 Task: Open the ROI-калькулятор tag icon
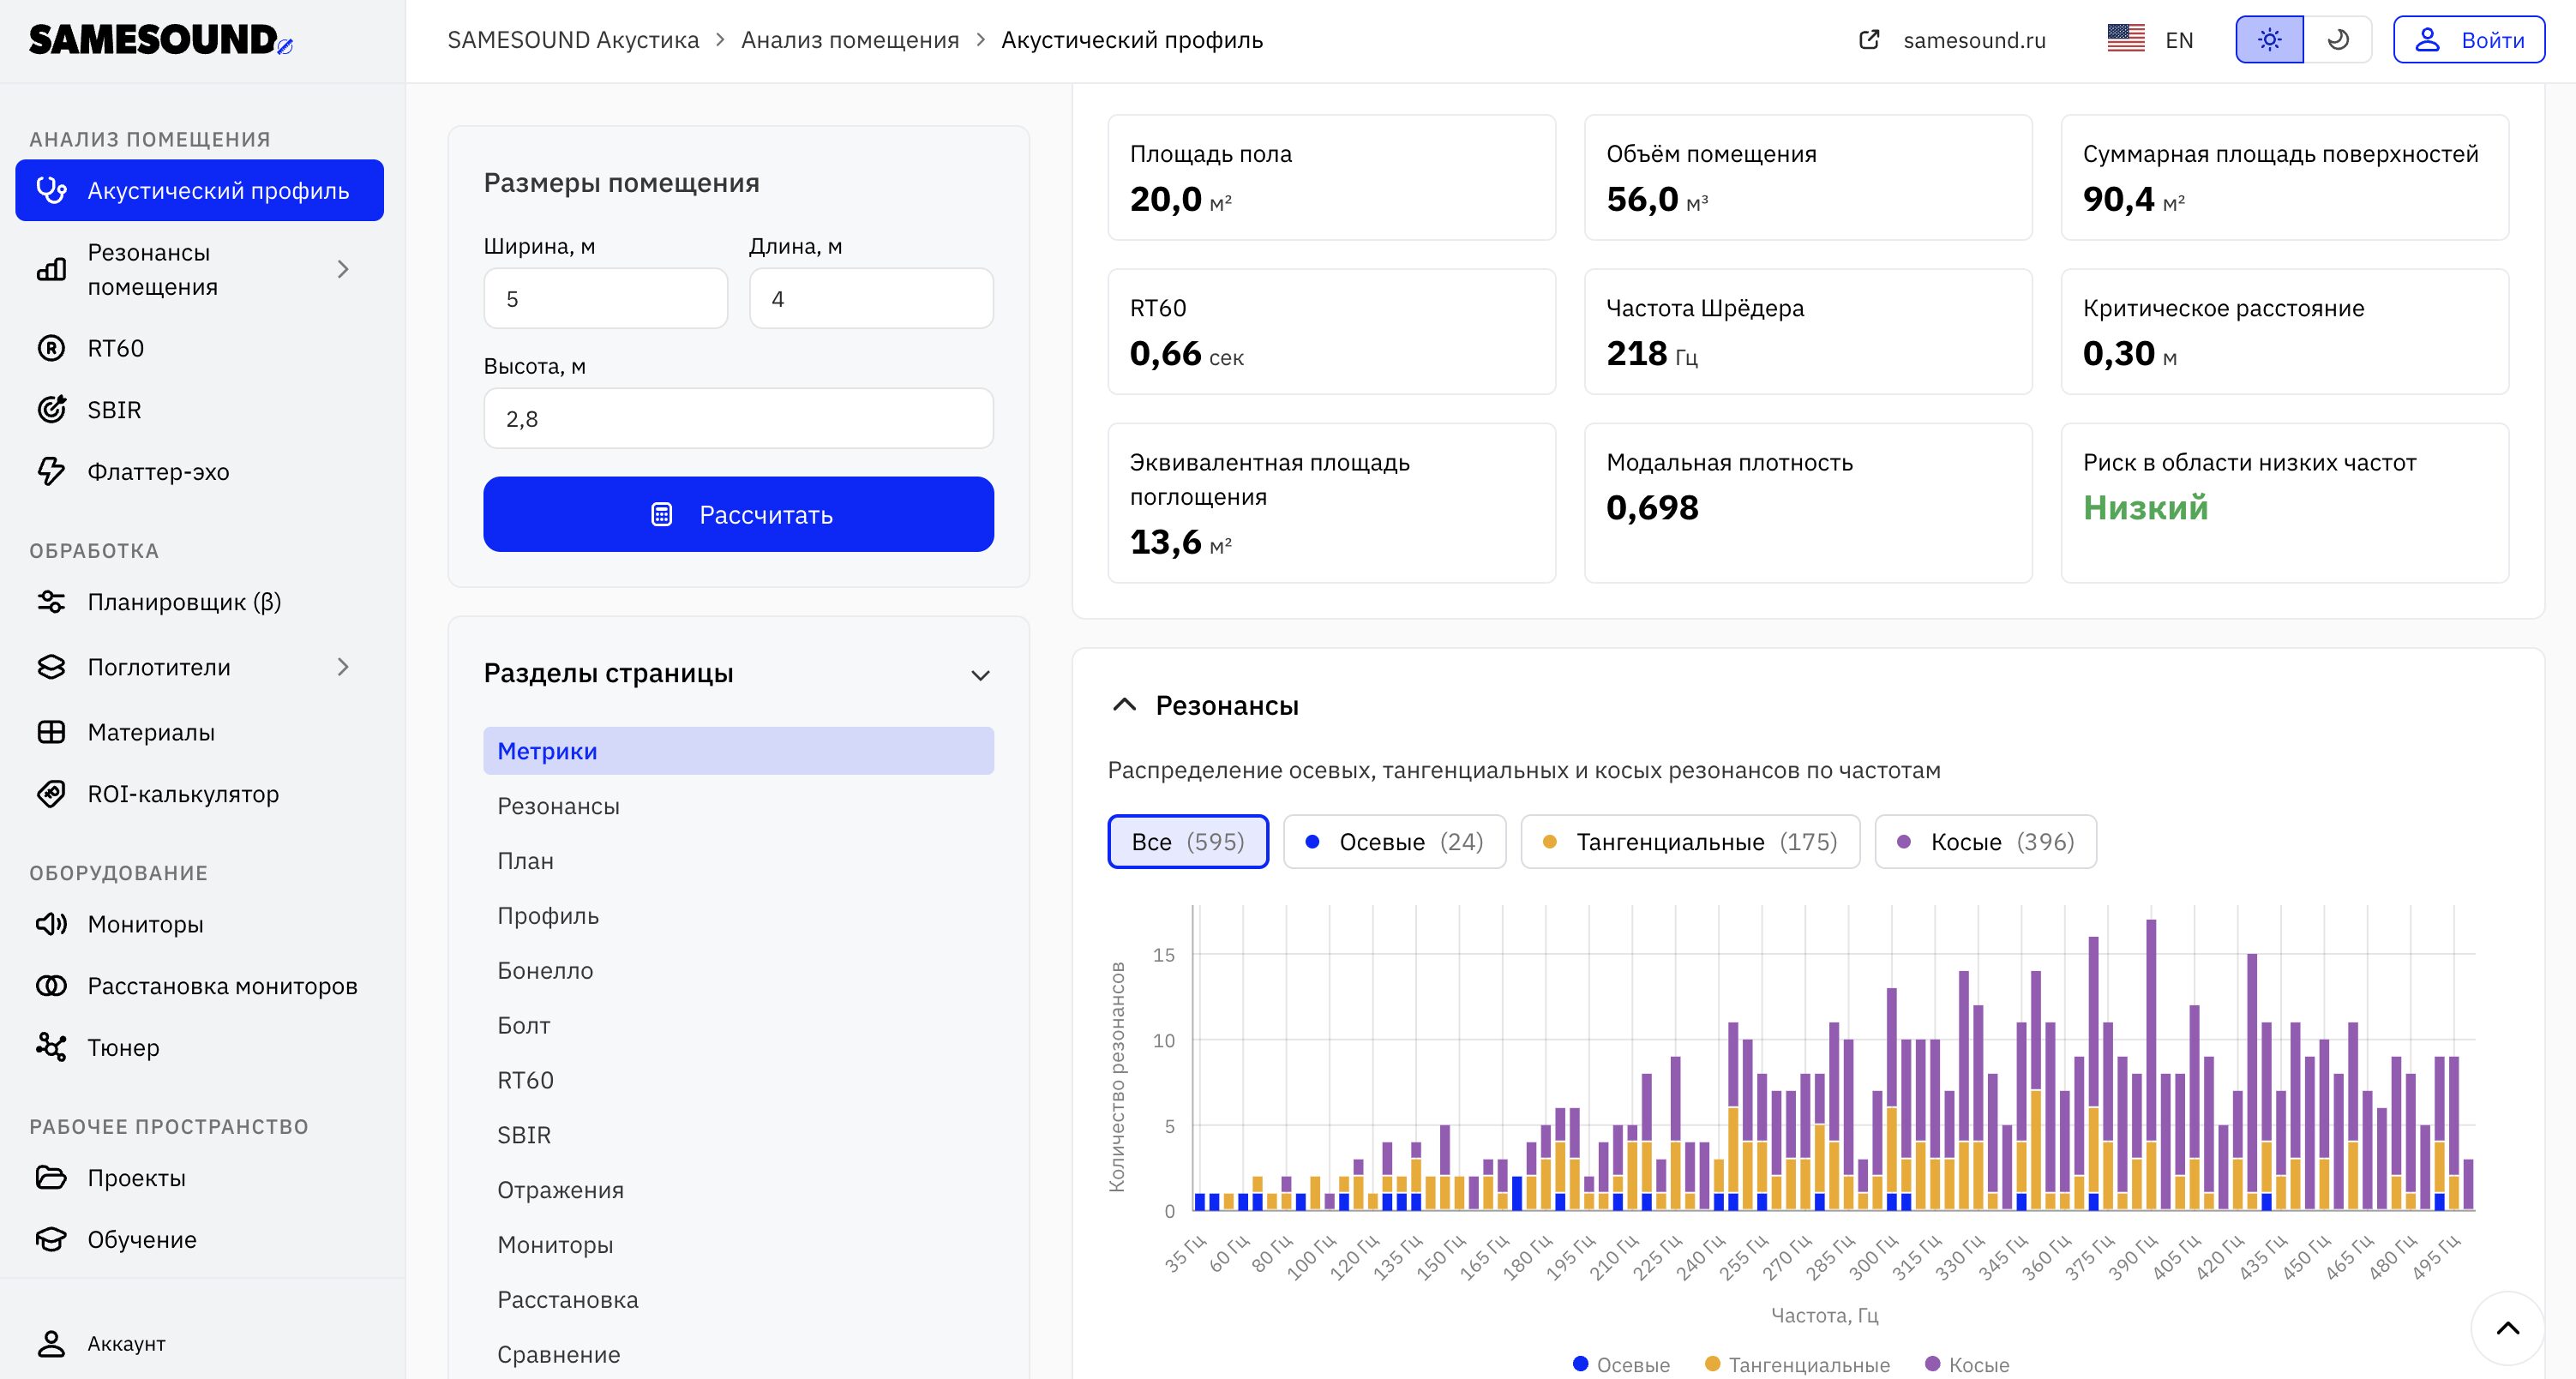(51, 794)
